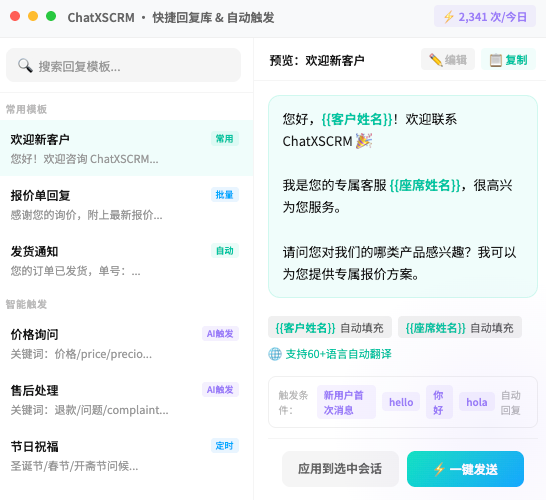Close the window with red button

(15, 16)
